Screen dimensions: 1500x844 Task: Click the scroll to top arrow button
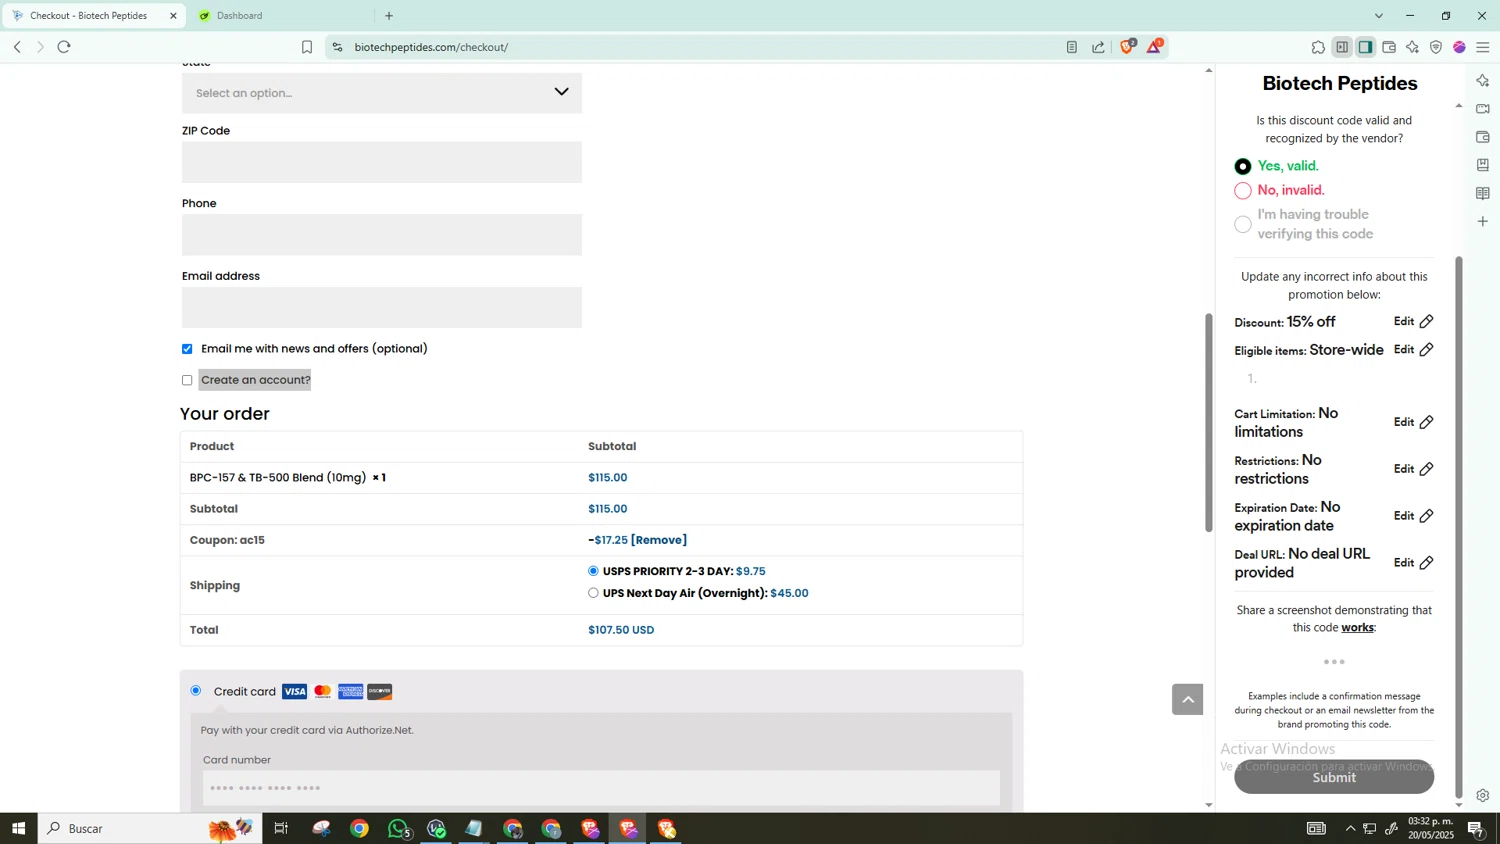[x=1187, y=699]
